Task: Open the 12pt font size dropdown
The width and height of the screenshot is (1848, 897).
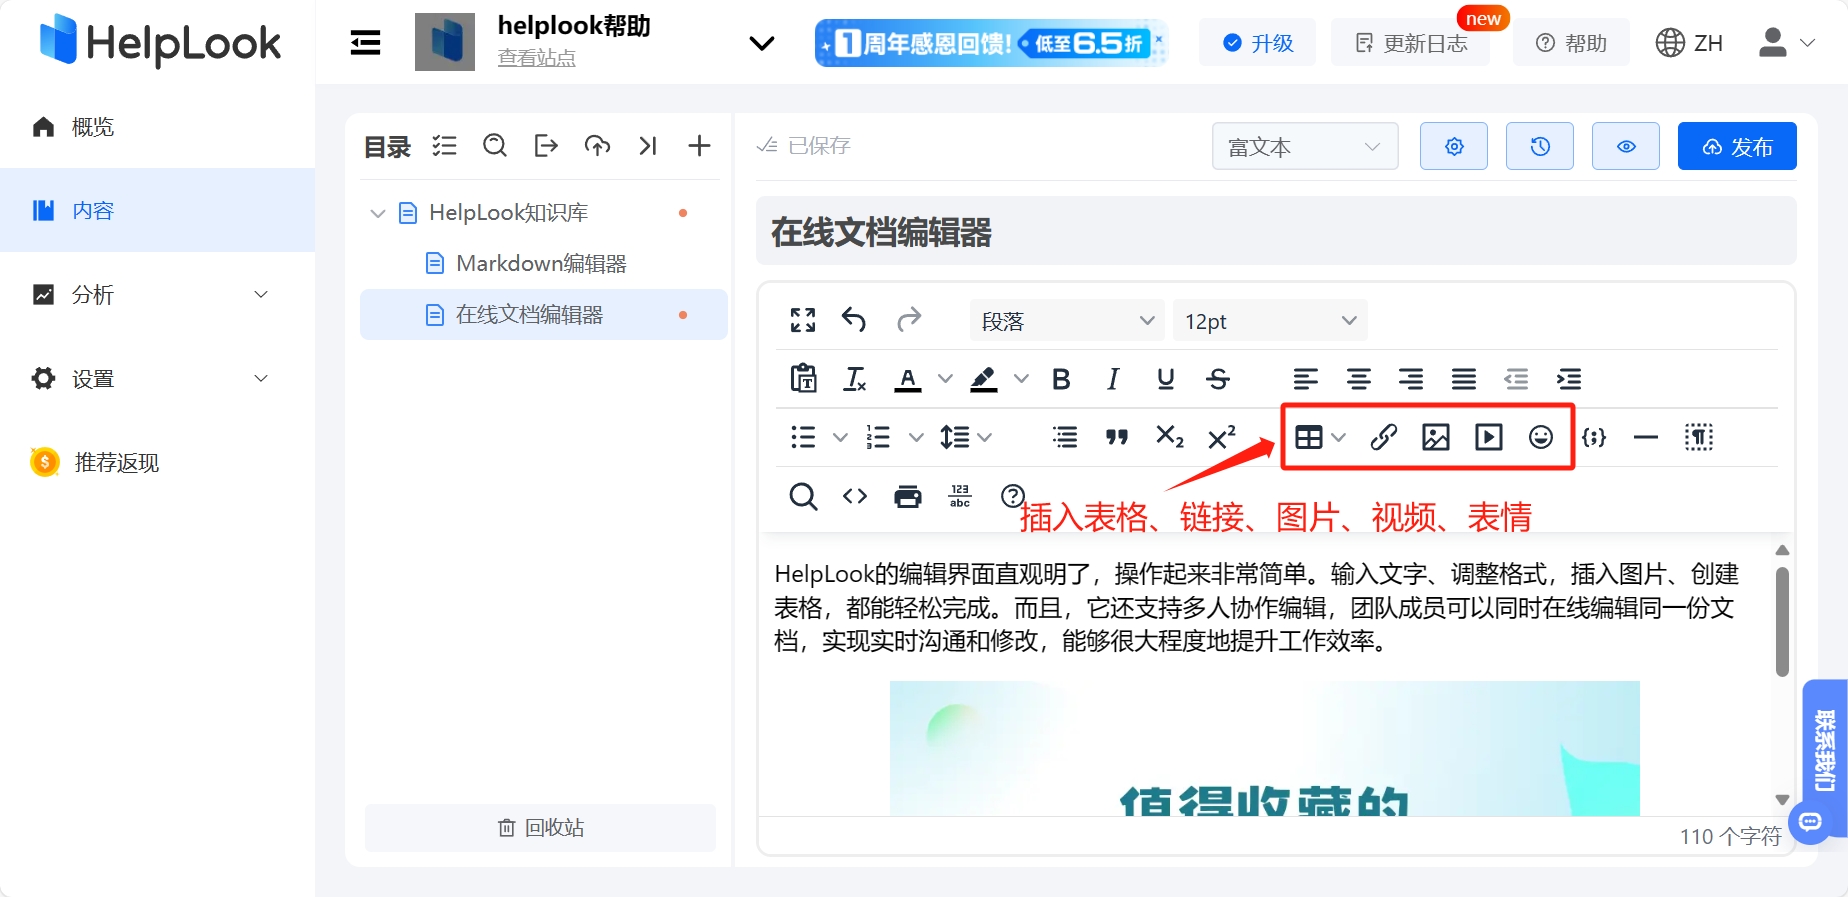Action: pyautogui.click(x=1270, y=321)
